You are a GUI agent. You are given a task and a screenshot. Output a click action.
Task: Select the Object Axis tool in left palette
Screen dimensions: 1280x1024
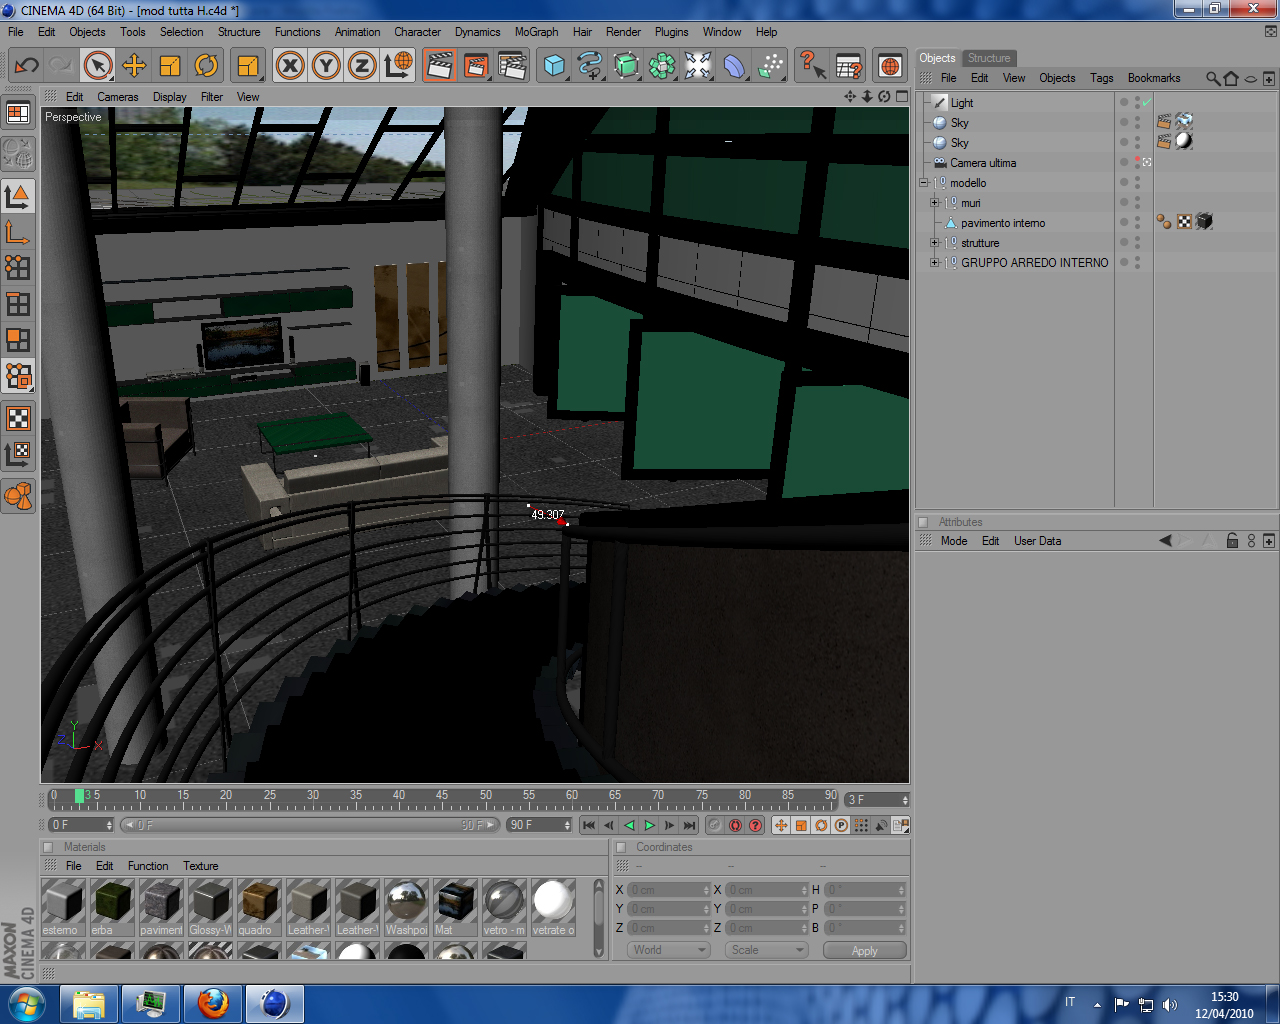click(x=18, y=232)
